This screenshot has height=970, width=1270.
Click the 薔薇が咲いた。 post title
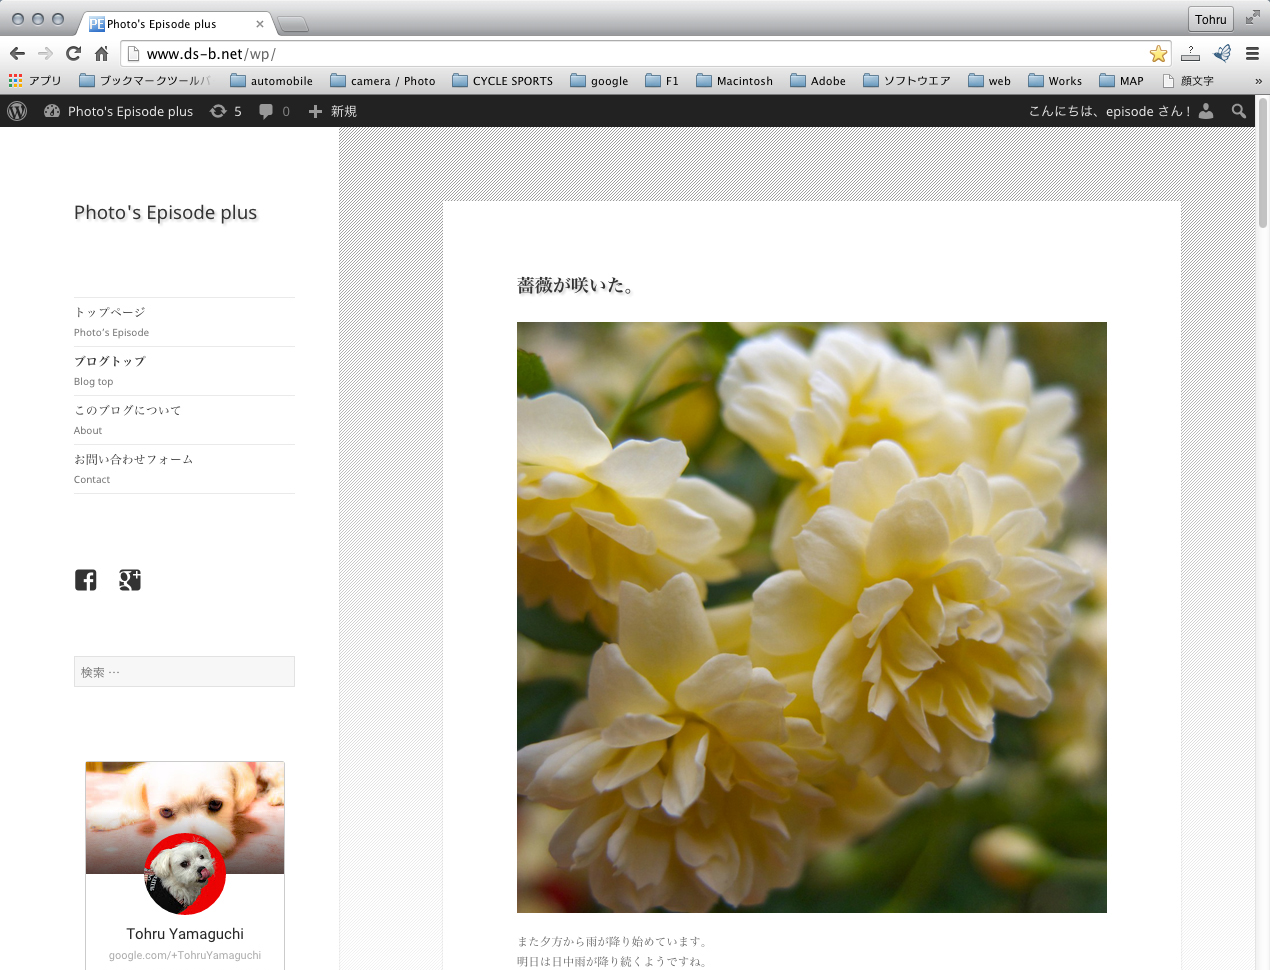click(574, 286)
